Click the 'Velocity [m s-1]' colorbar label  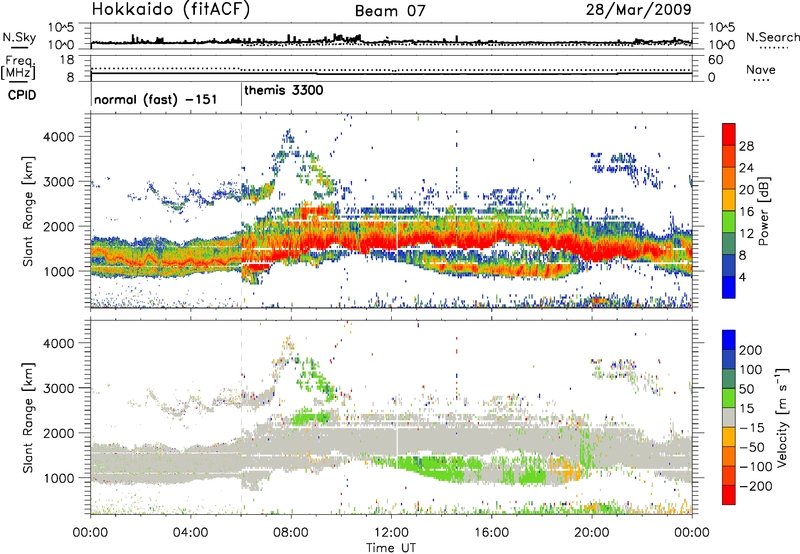pos(783,417)
